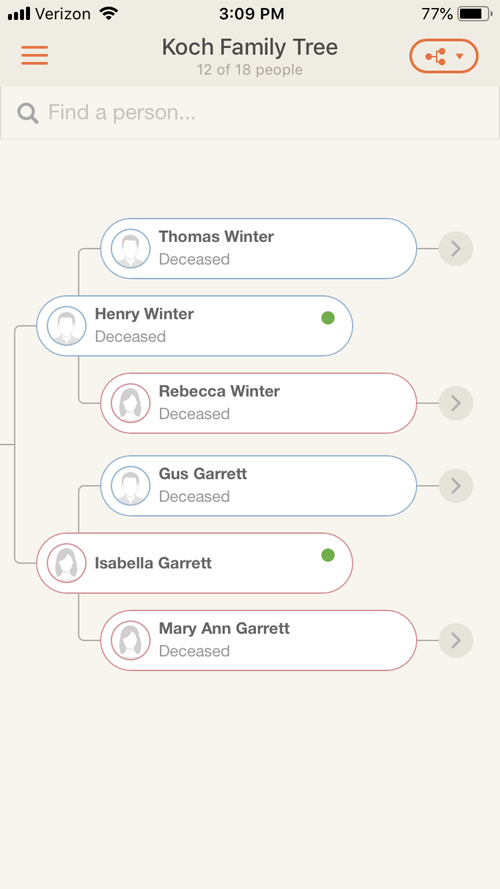Focus the Find a person search field
This screenshot has height=889, width=500.
pos(250,113)
